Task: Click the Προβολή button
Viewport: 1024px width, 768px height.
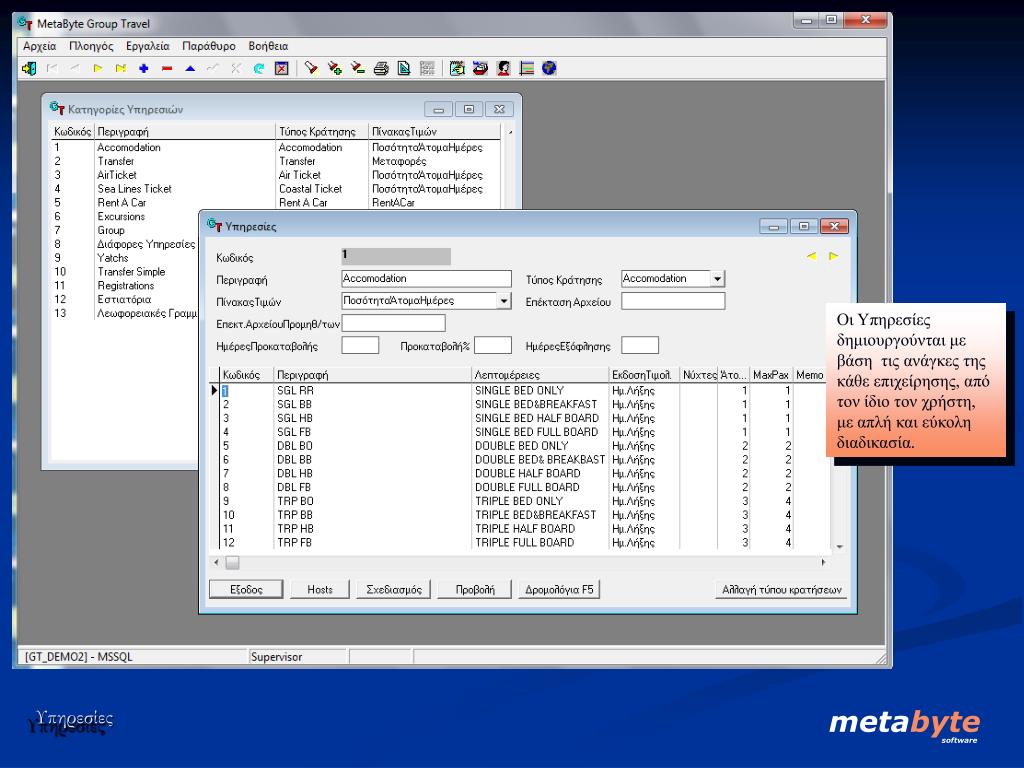Action: [x=475, y=589]
